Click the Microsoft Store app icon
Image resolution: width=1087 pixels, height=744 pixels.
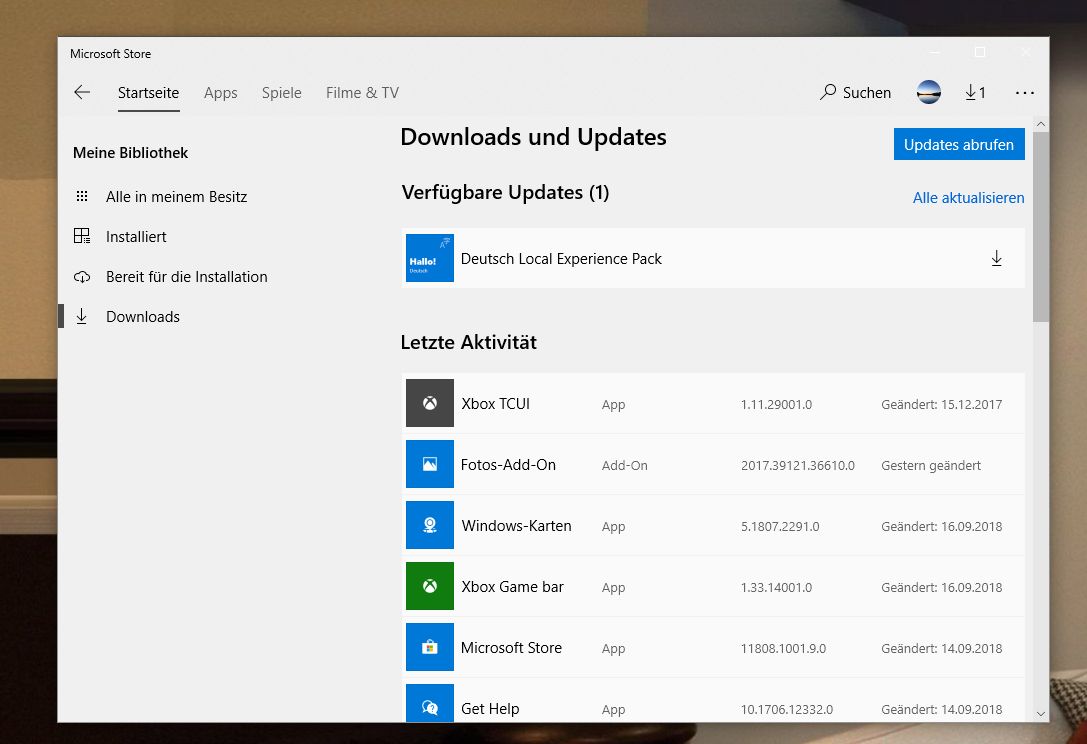430,647
